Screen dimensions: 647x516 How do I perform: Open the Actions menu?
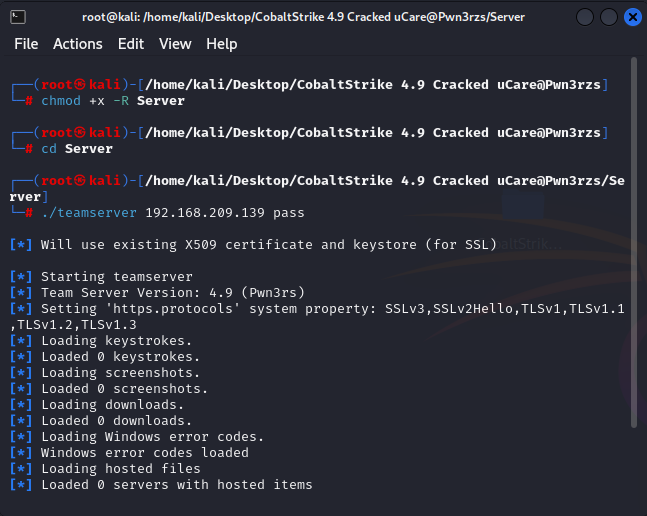pyautogui.click(x=78, y=44)
